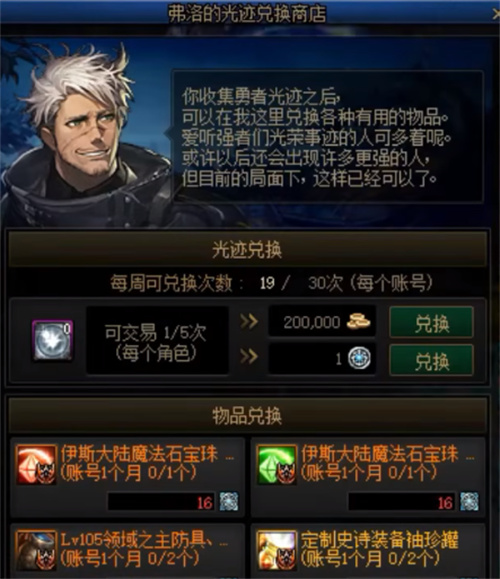Click the 定制史诗装备袖珍罐 item name

pos(379,540)
